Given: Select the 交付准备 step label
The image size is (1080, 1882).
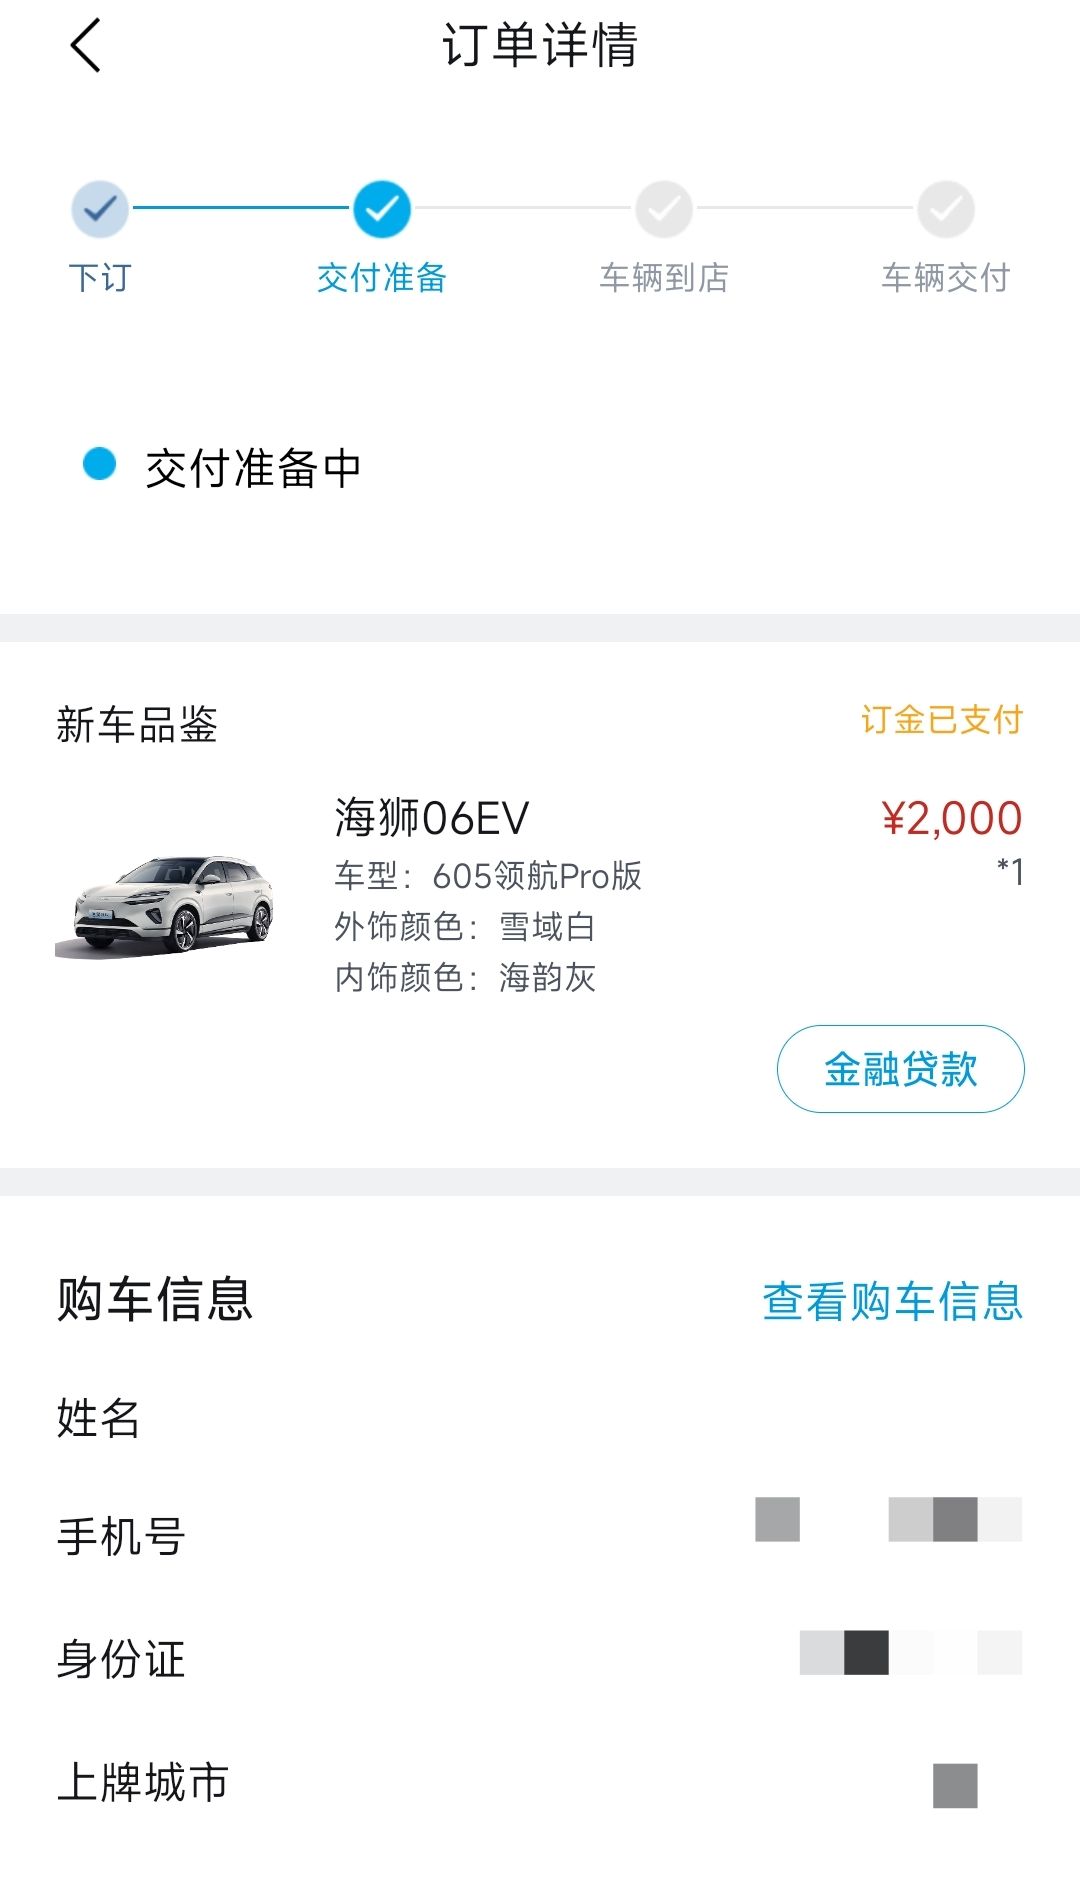Looking at the screenshot, I should (381, 277).
